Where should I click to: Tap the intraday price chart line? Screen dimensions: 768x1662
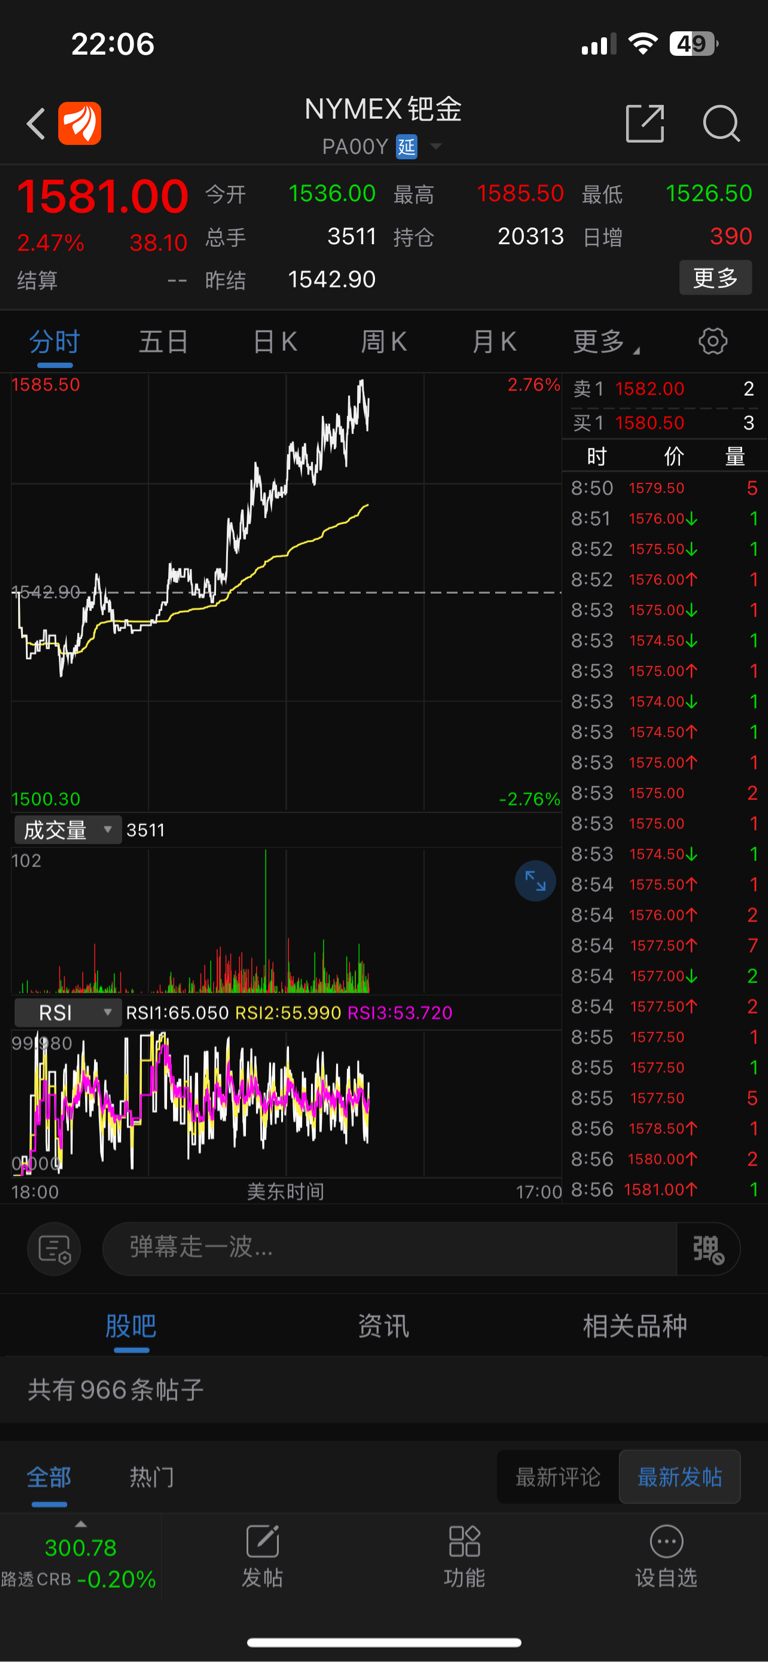pos(286,592)
